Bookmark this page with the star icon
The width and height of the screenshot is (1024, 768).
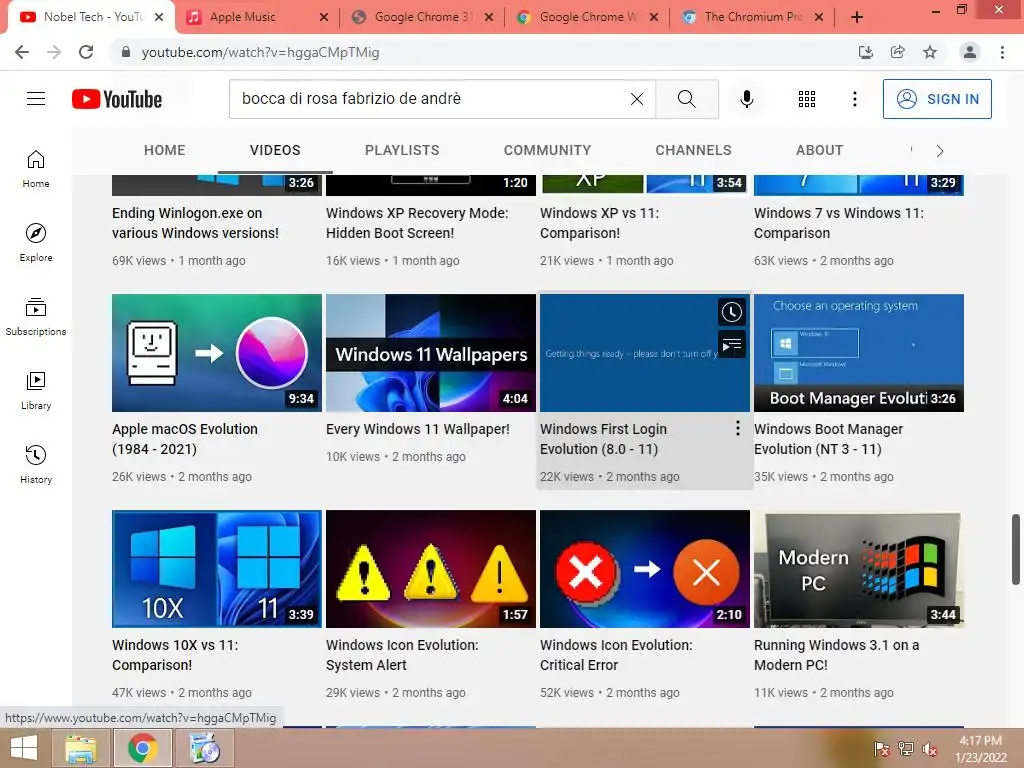[x=930, y=52]
